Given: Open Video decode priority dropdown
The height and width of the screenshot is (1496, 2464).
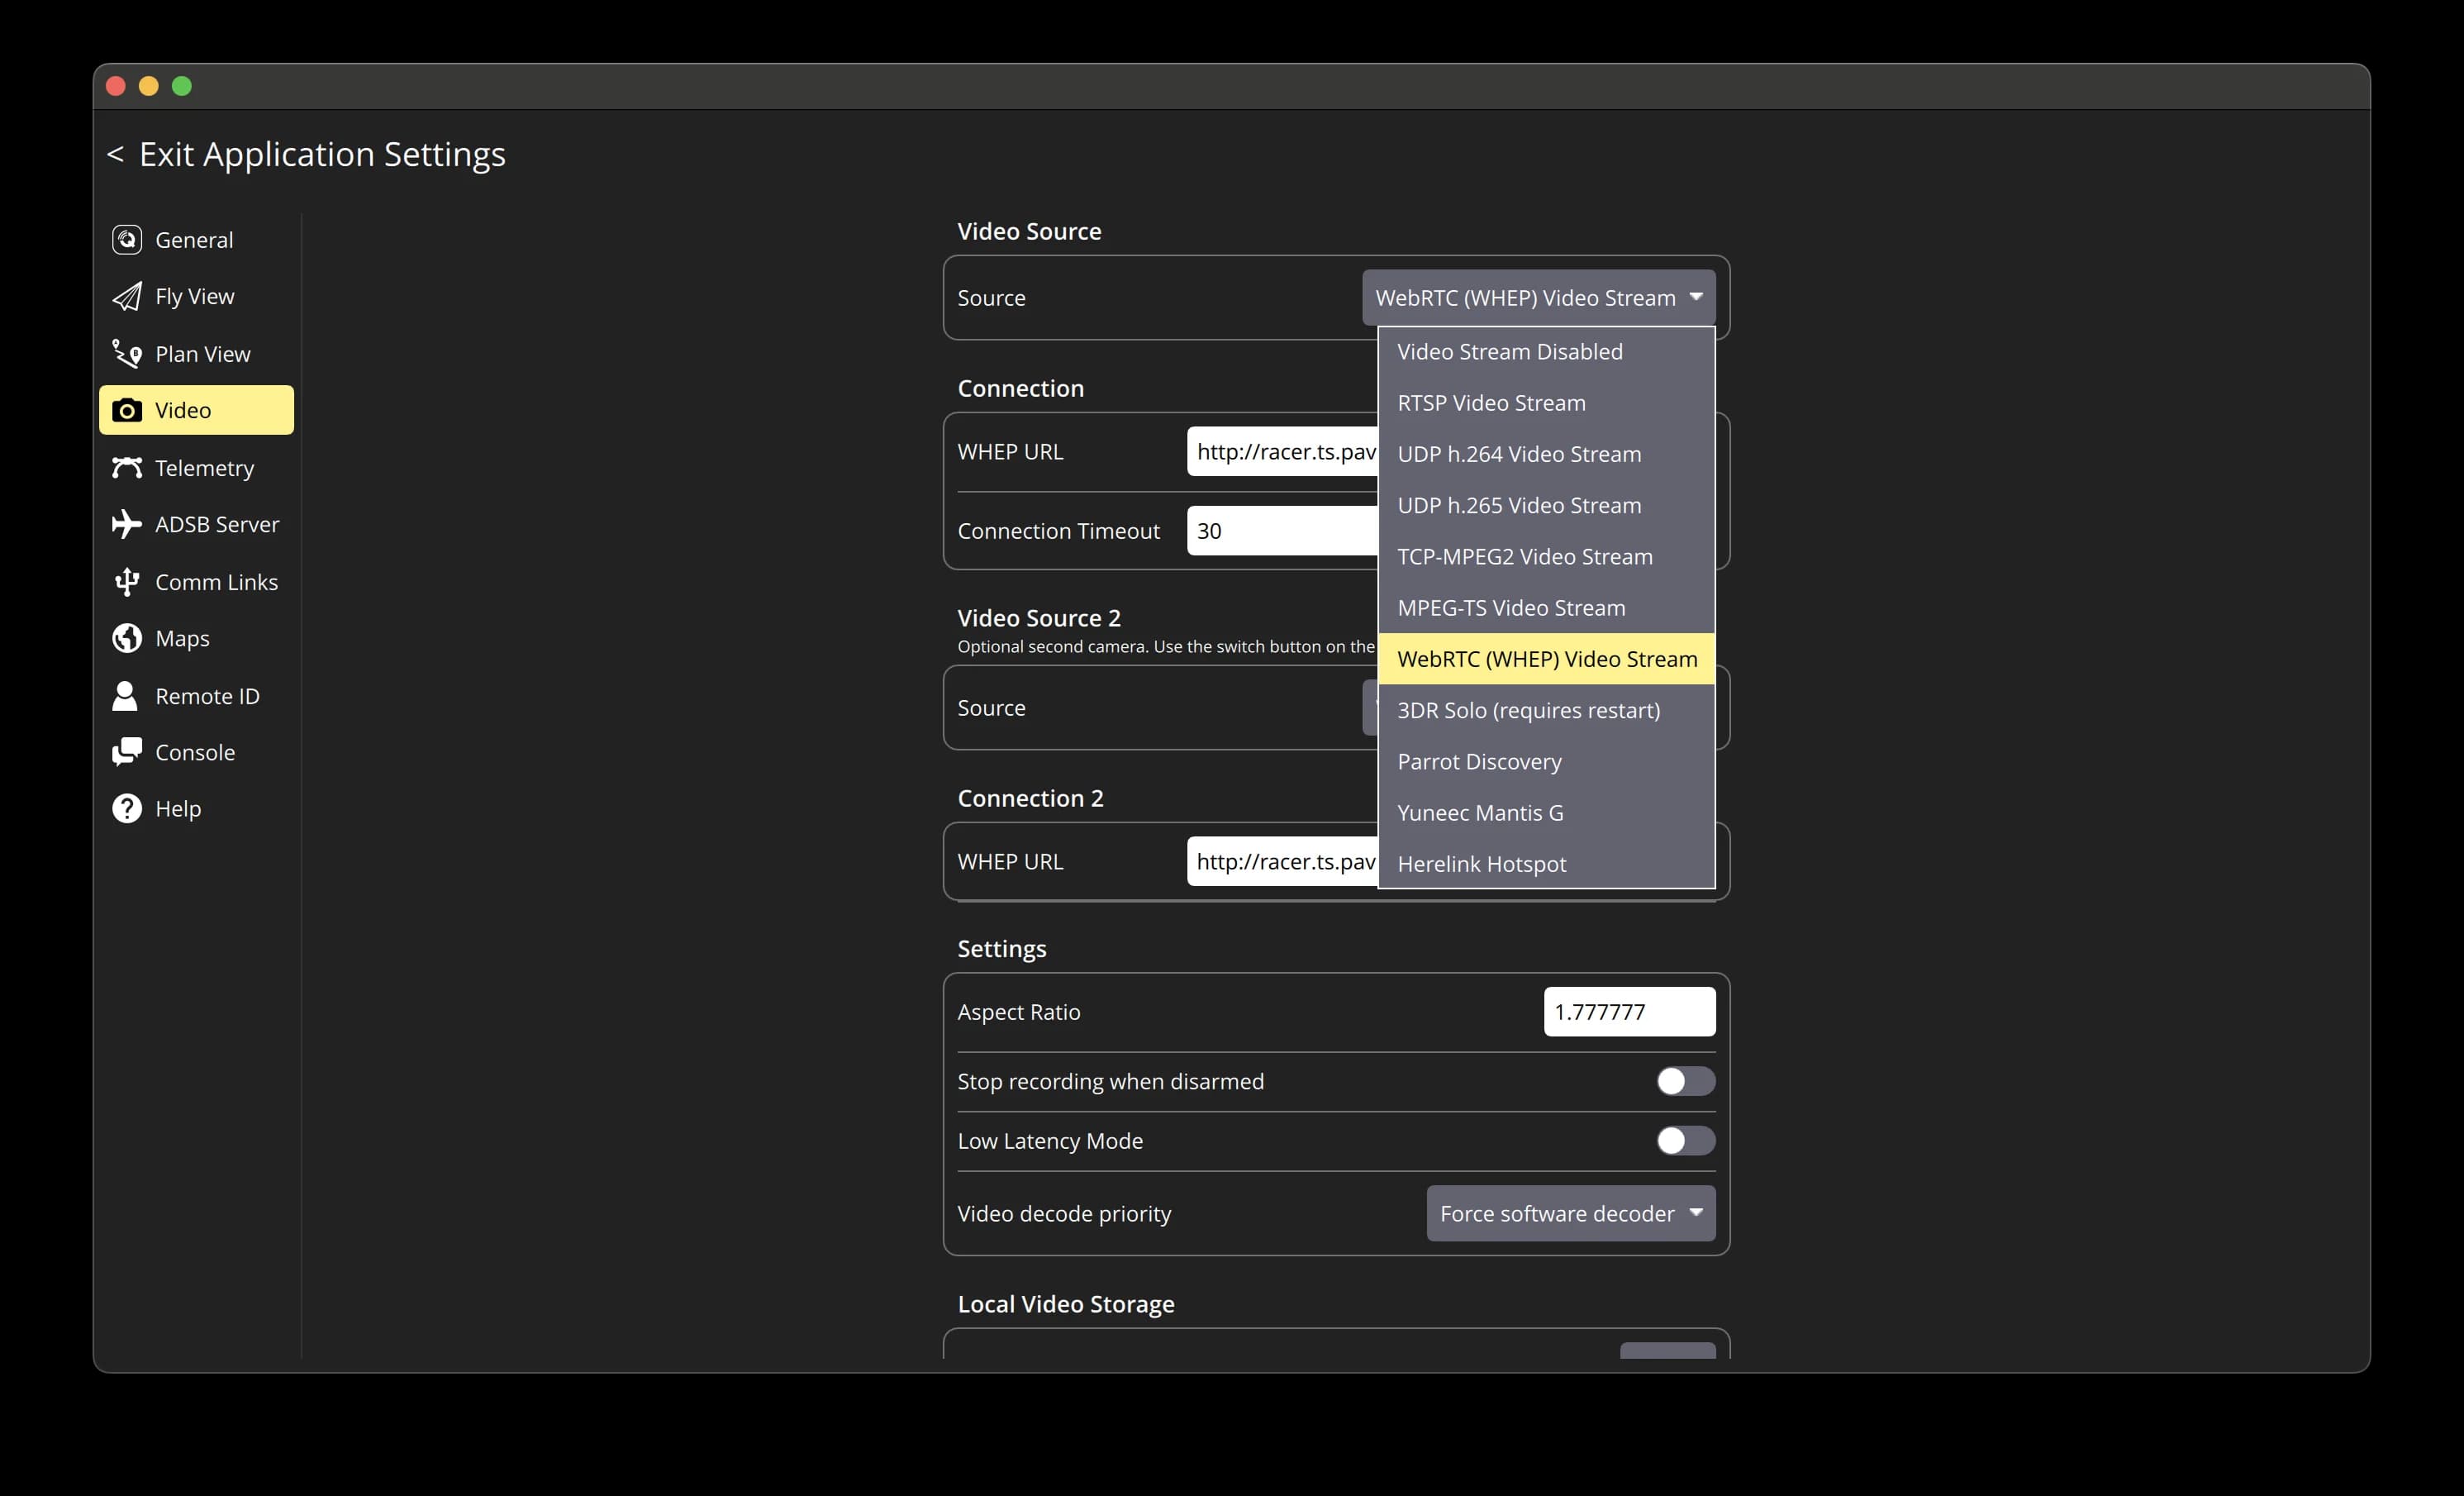Looking at the screenshot, I should pos(1570,1214).
